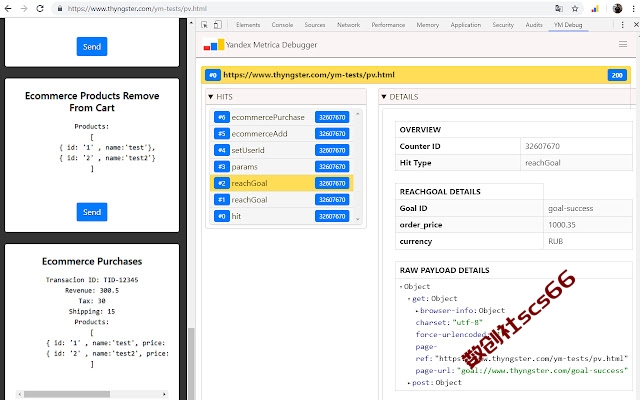Open the Audits tab
Image resolution: width=640 pixels, height=400 pixels.
(x=534, y=25)
